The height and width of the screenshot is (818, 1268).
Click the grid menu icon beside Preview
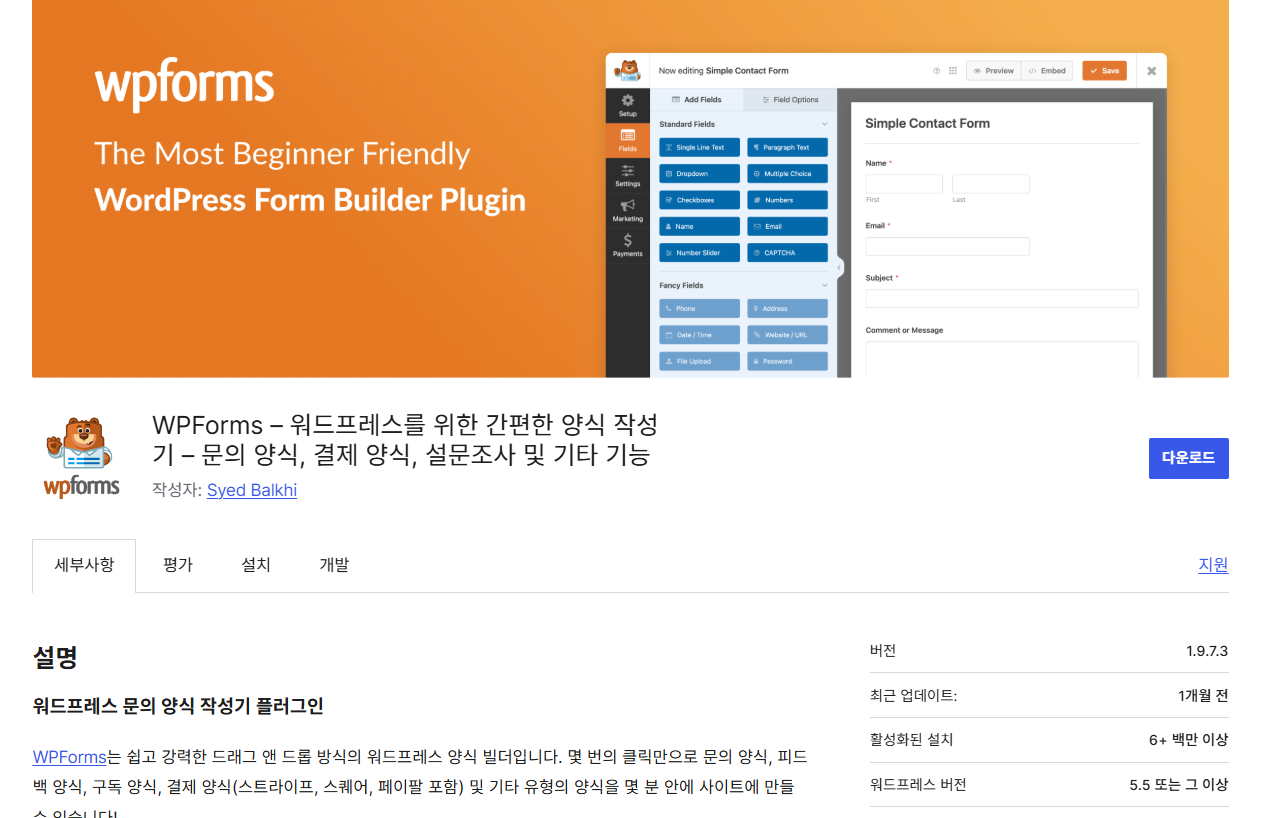coord(953,71)
